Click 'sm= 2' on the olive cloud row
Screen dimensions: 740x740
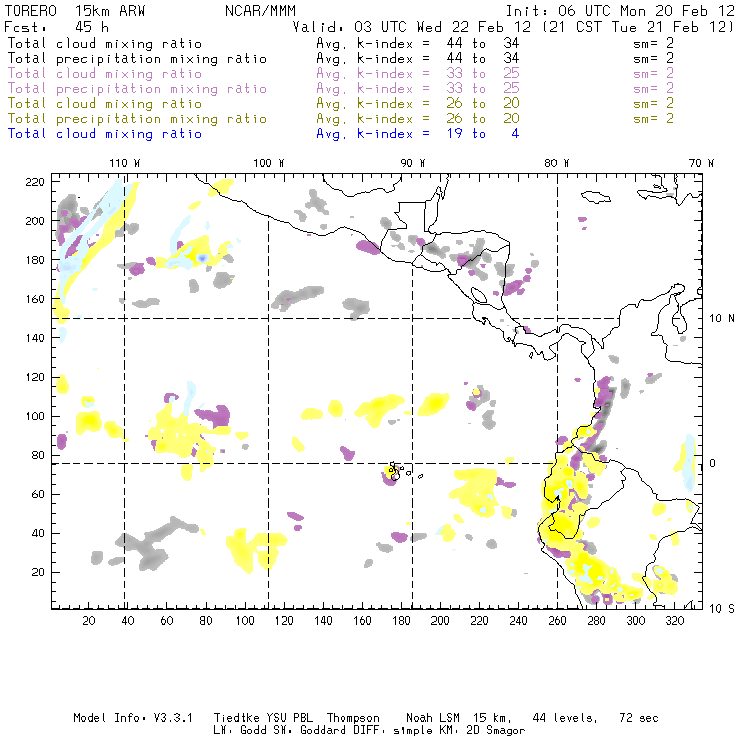pyautogui.click(x=654, y=104)
